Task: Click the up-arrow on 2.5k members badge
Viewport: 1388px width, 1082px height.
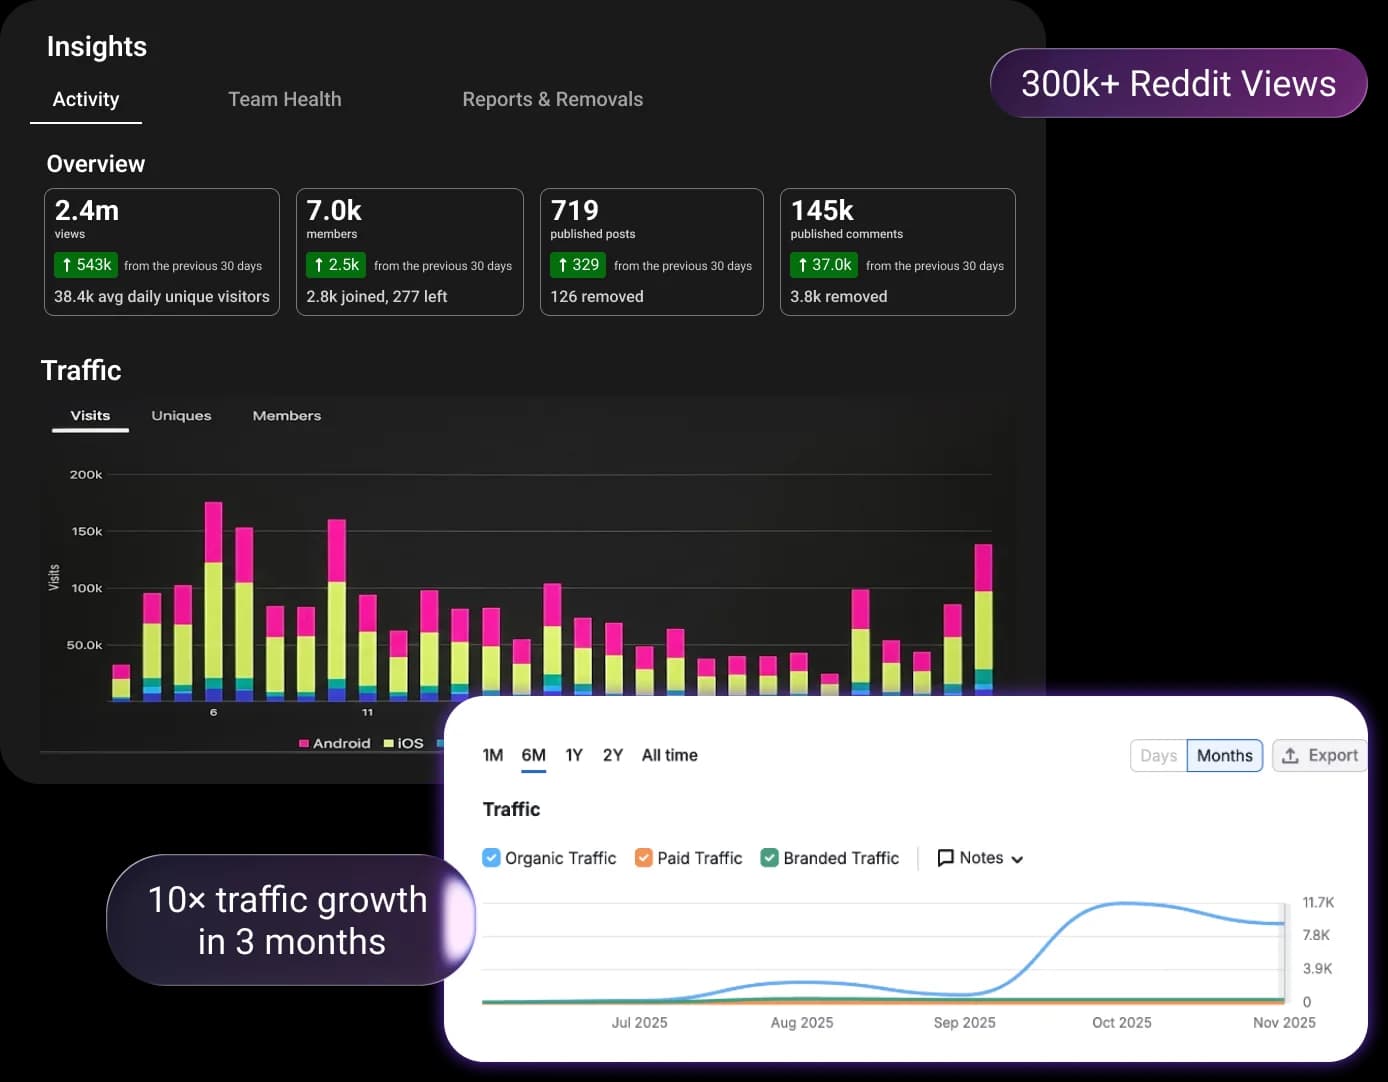Action: (x=318, y=265)
